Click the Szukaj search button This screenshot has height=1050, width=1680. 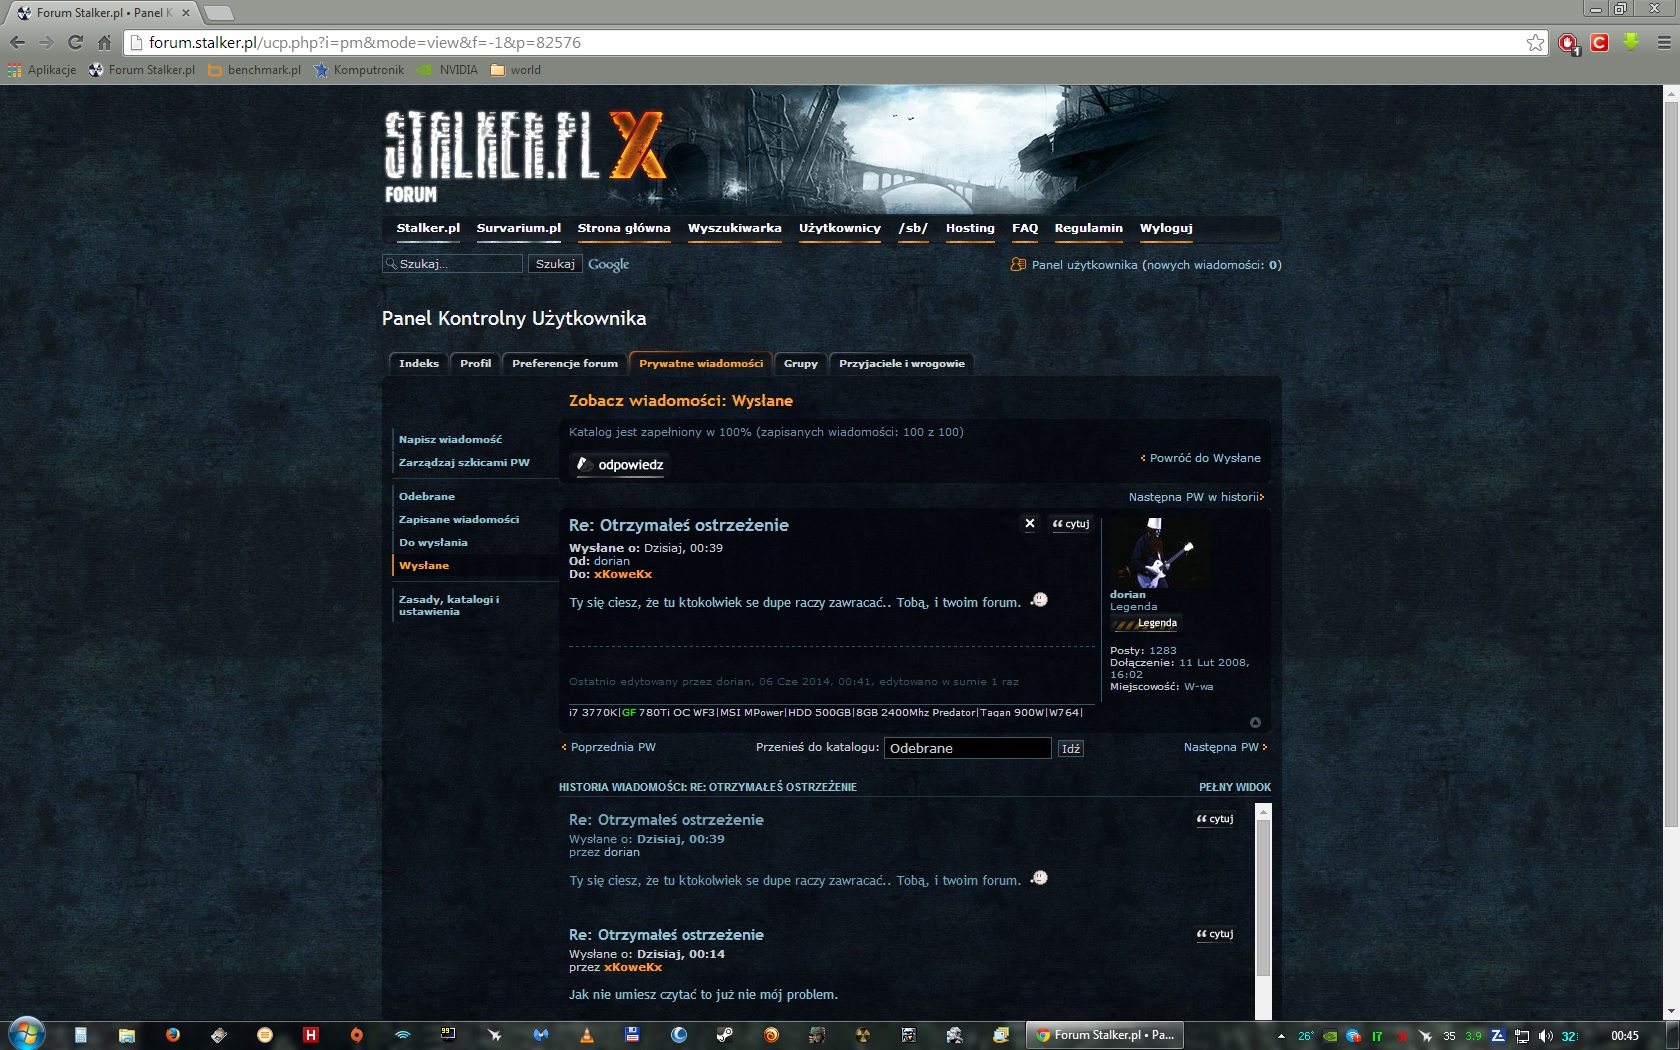555,264
